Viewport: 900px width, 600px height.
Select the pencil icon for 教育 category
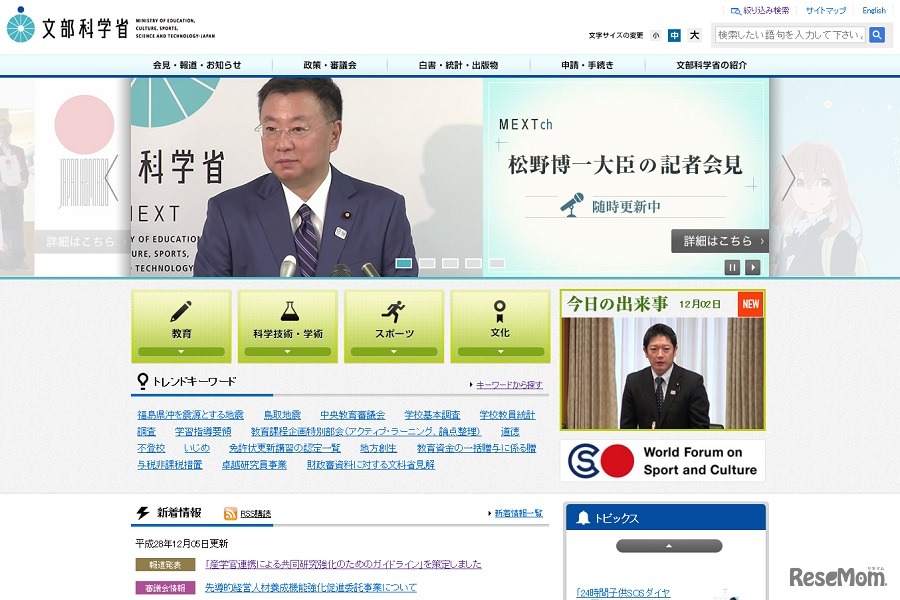point(181,313)
